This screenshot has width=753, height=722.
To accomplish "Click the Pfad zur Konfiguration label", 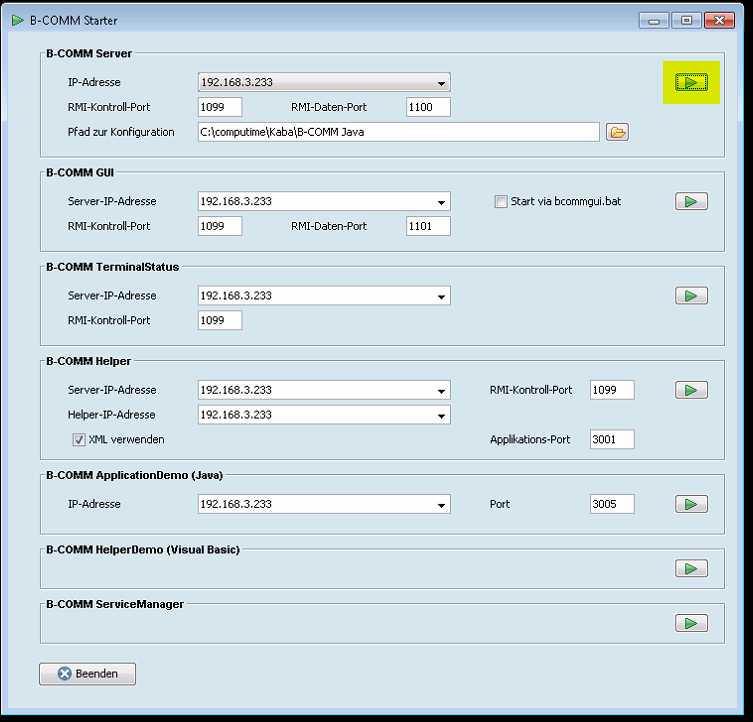I will 121,132.
